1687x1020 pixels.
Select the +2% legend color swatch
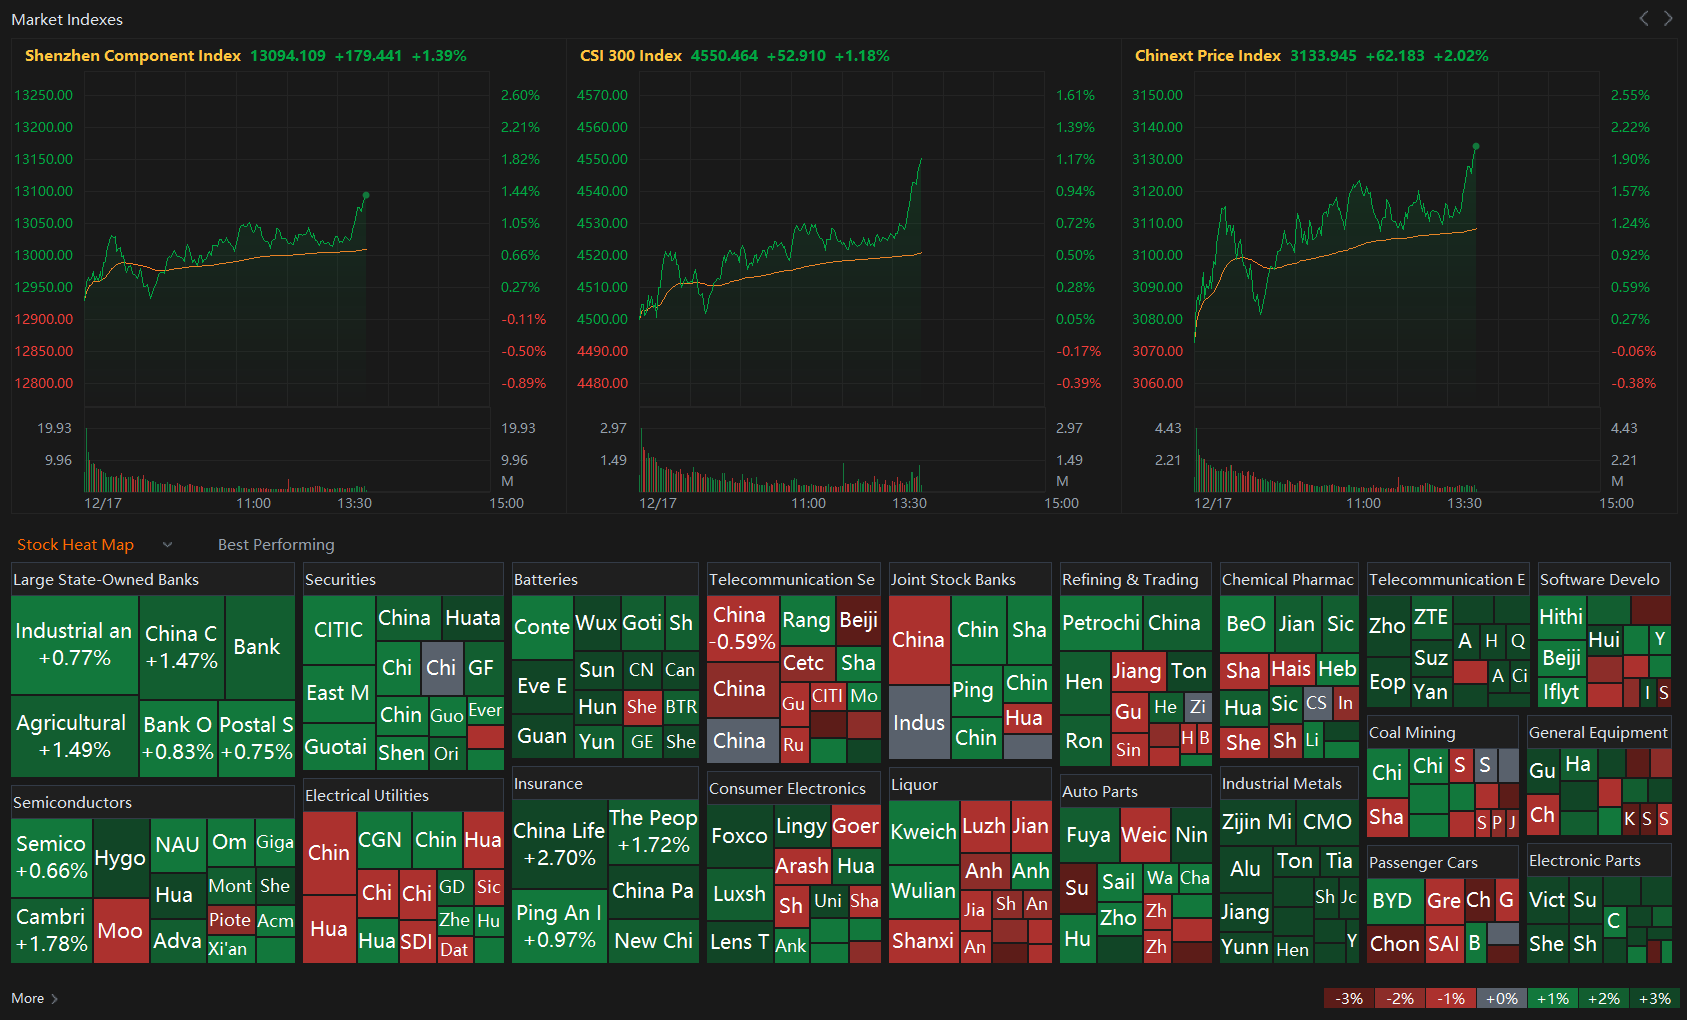pos(1604,998)
